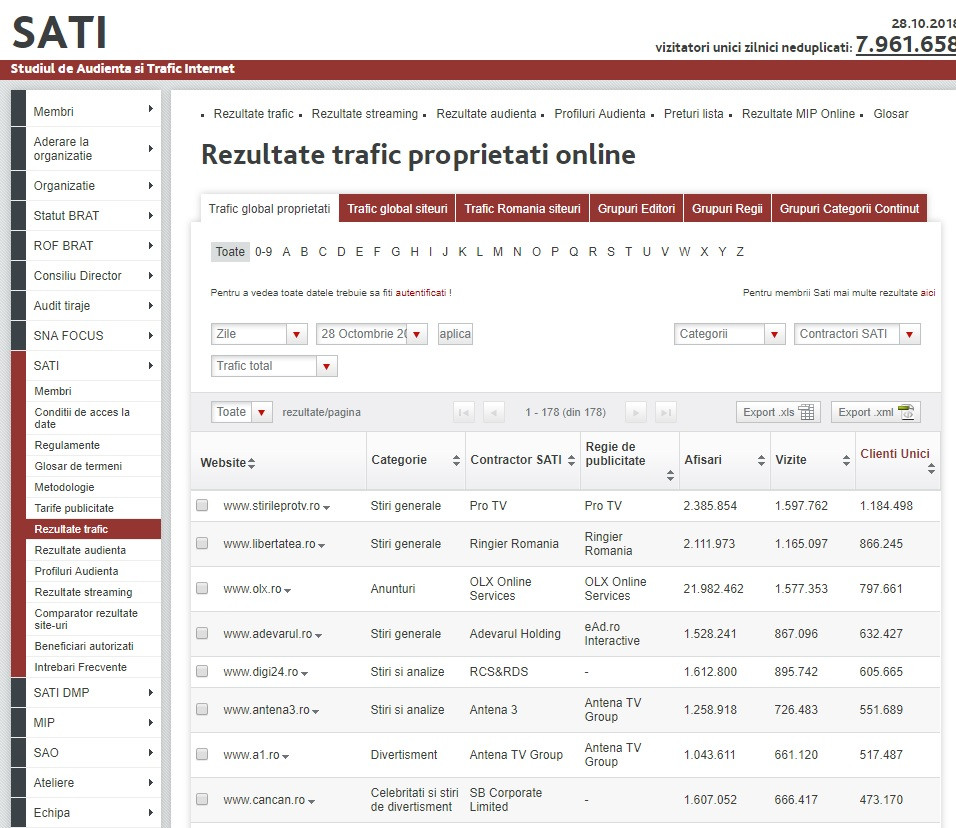Open the Trafic total dropdown
Viewport: 956px width, 828px height.
point(274,366)
